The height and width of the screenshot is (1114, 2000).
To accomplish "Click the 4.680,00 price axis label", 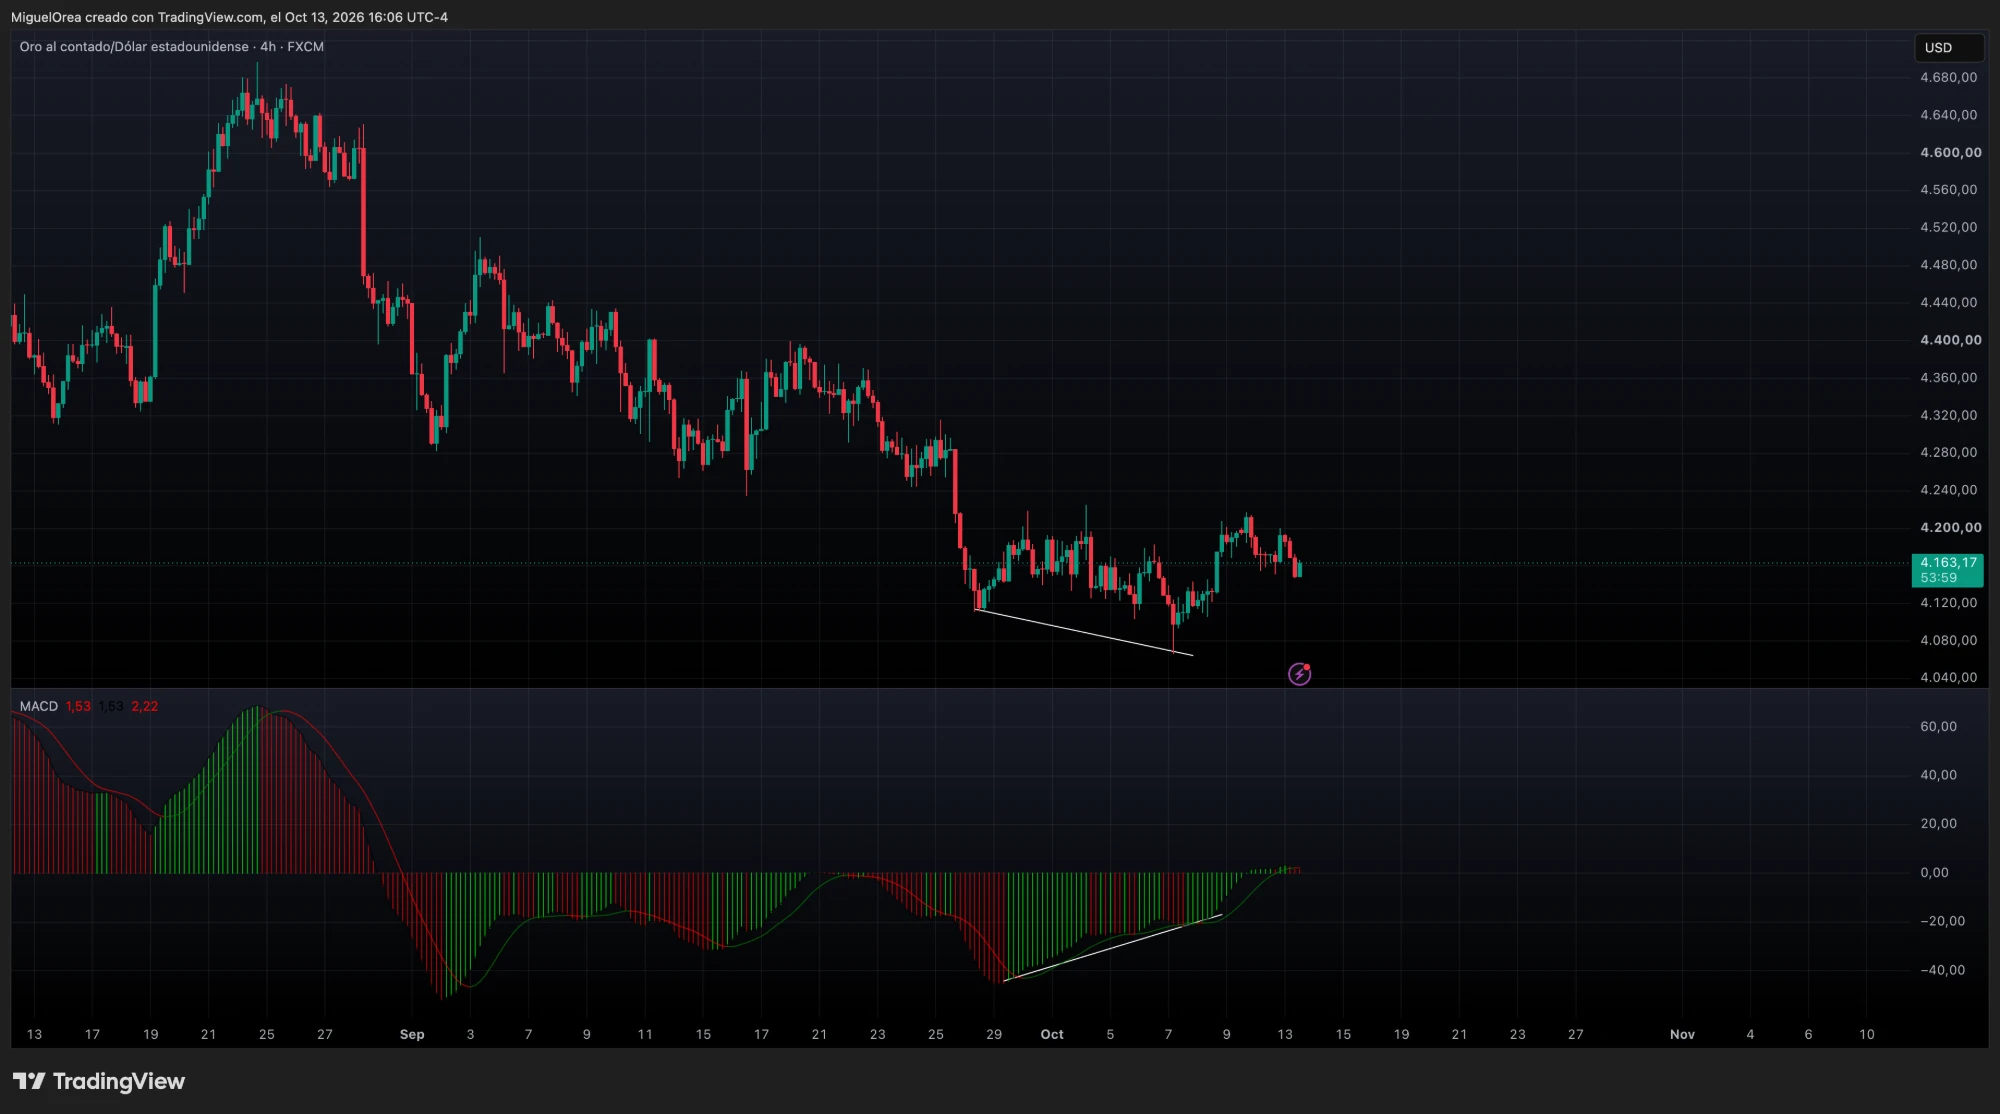I will (x=1948, y=77).
